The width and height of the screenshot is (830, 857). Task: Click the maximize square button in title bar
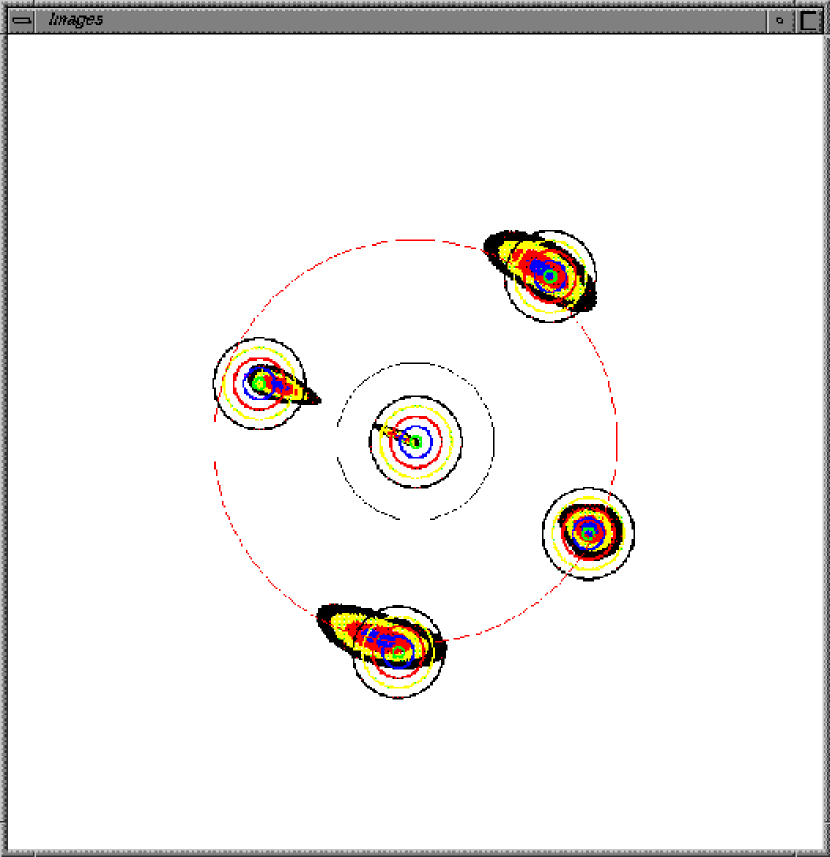[x=809, y=19]
